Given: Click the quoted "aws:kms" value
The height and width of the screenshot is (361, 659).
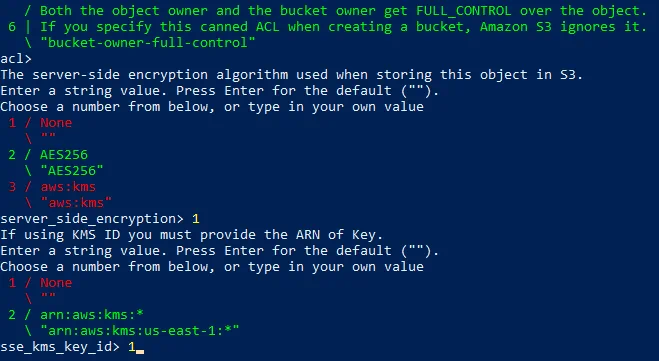Looking at the screenshot, I should click(x=76, y=203).
